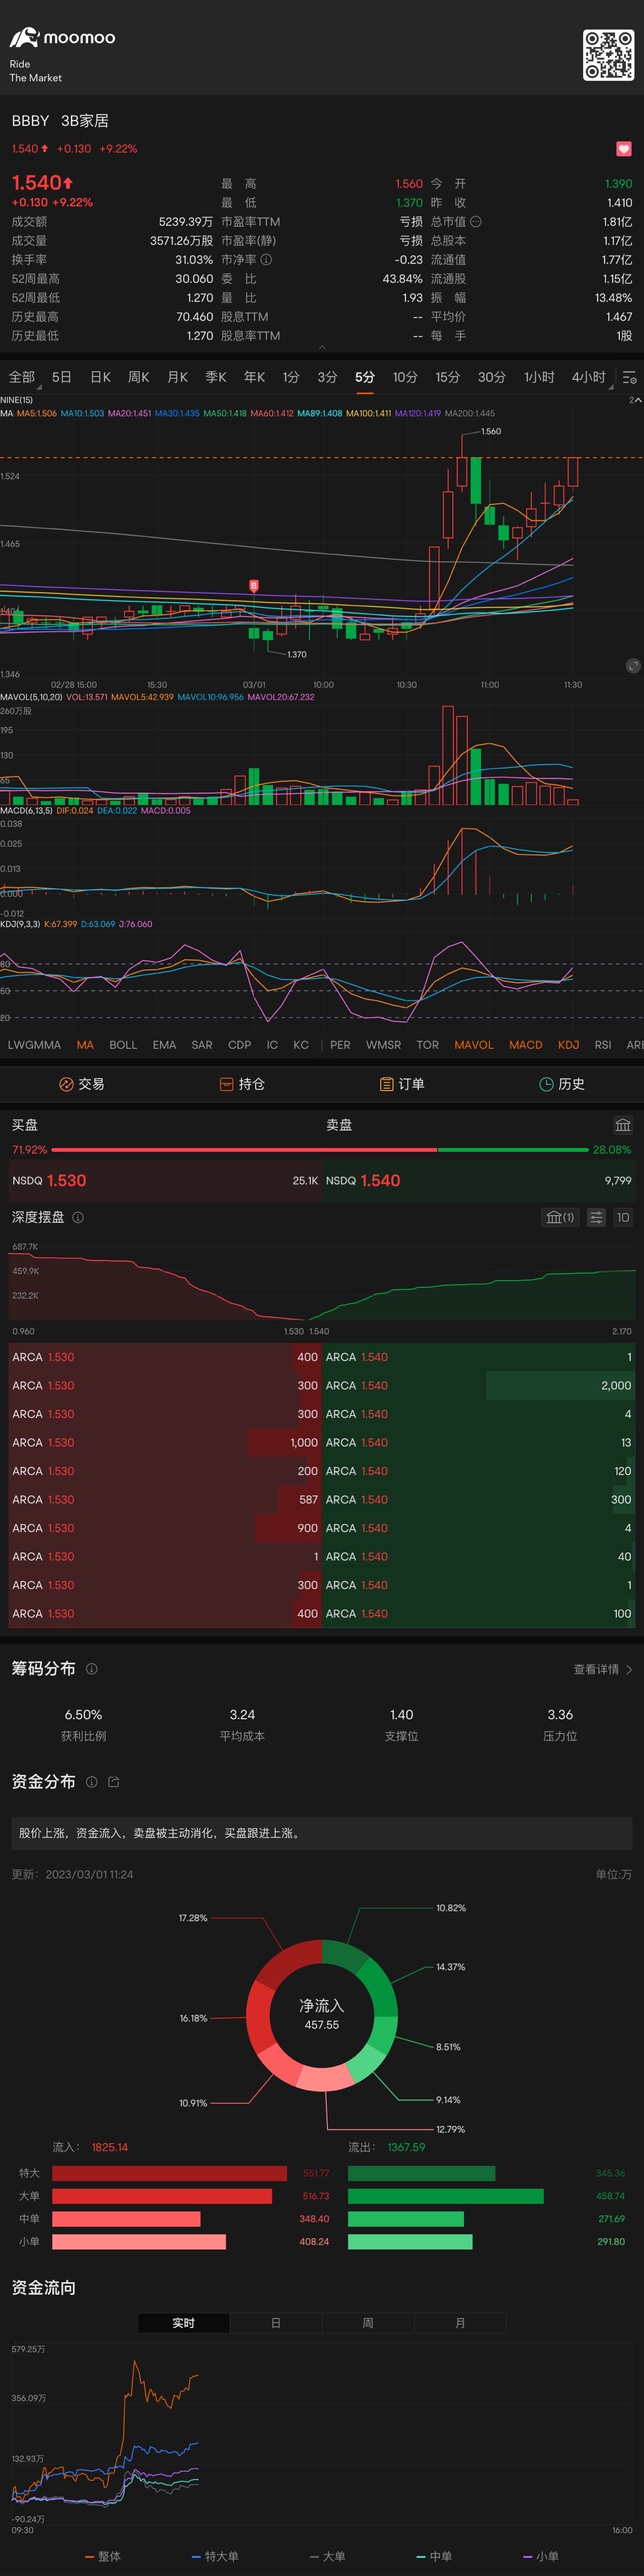Select 10分 chart interval
644x2576 pixels.
click(x=405, y=377)
